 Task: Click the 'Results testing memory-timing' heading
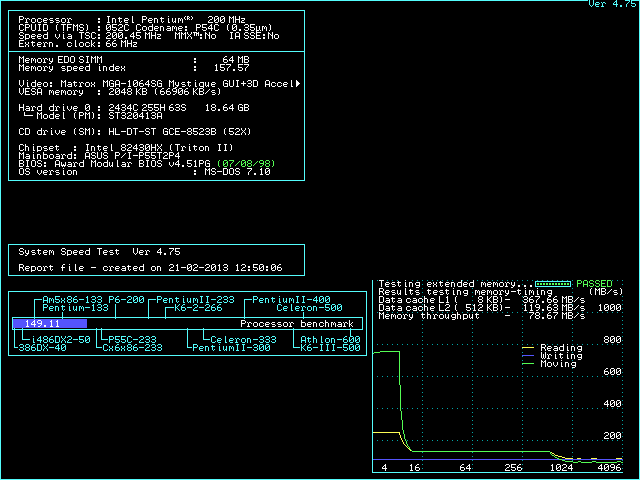[465, 292]
